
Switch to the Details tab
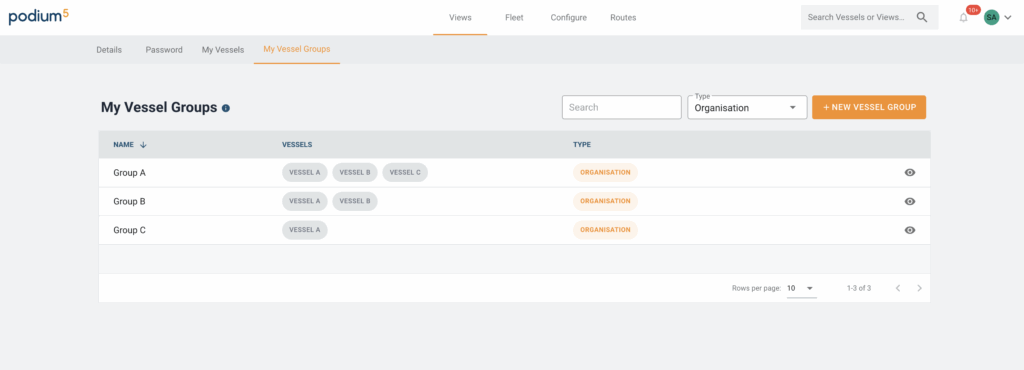[x=109, y=50]
